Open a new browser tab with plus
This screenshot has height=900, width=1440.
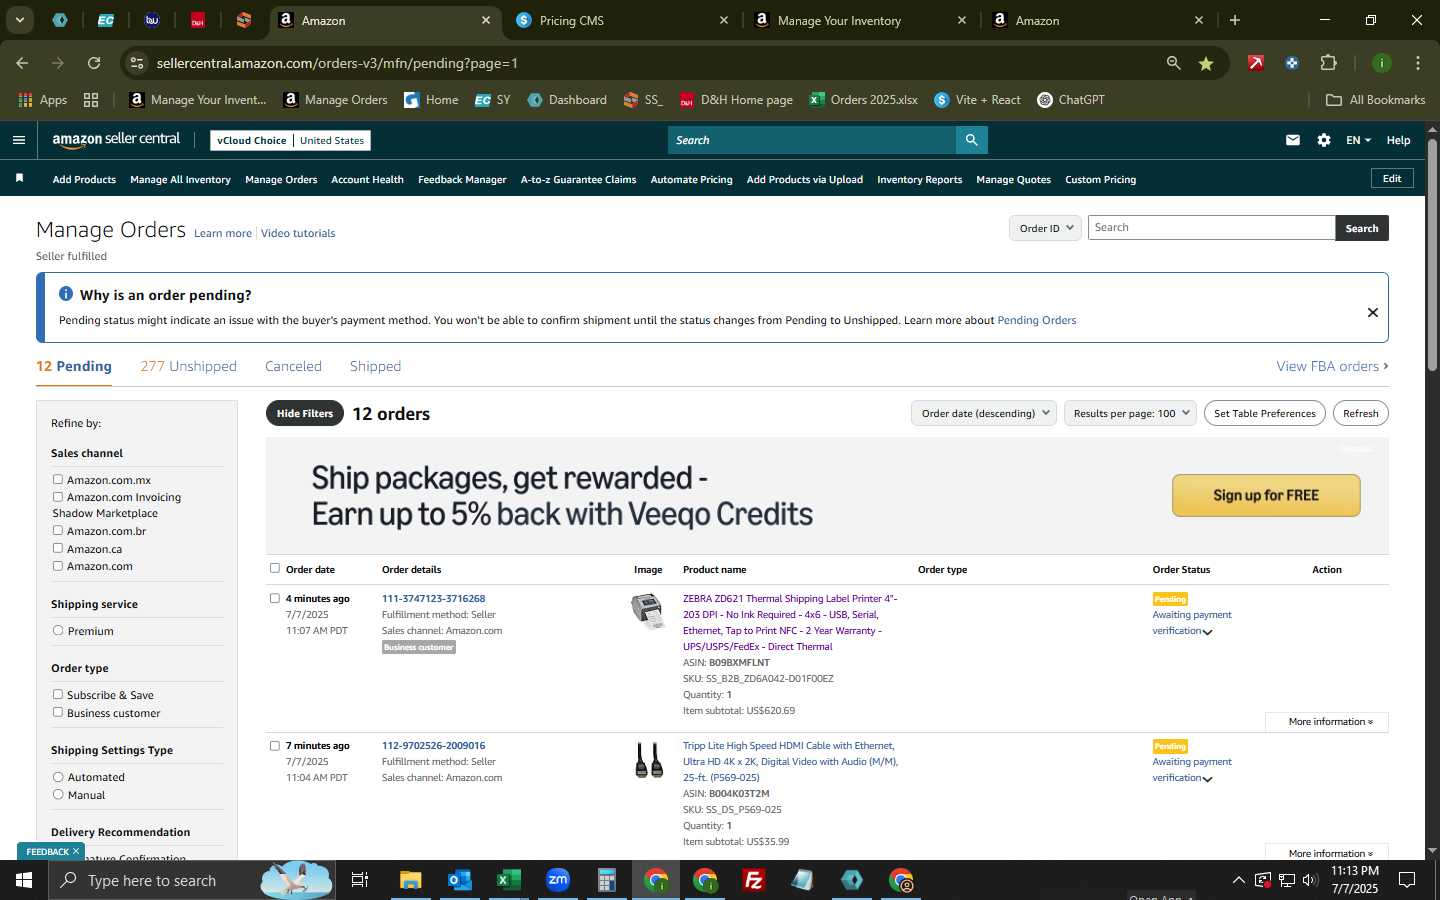tap(1235, 20)
